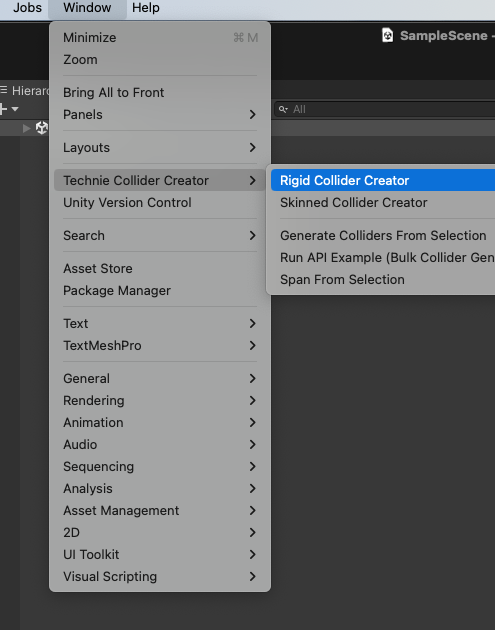This screenshot has width=495, height=630.
Task: Open the Asset Store window
Action: 160,268
